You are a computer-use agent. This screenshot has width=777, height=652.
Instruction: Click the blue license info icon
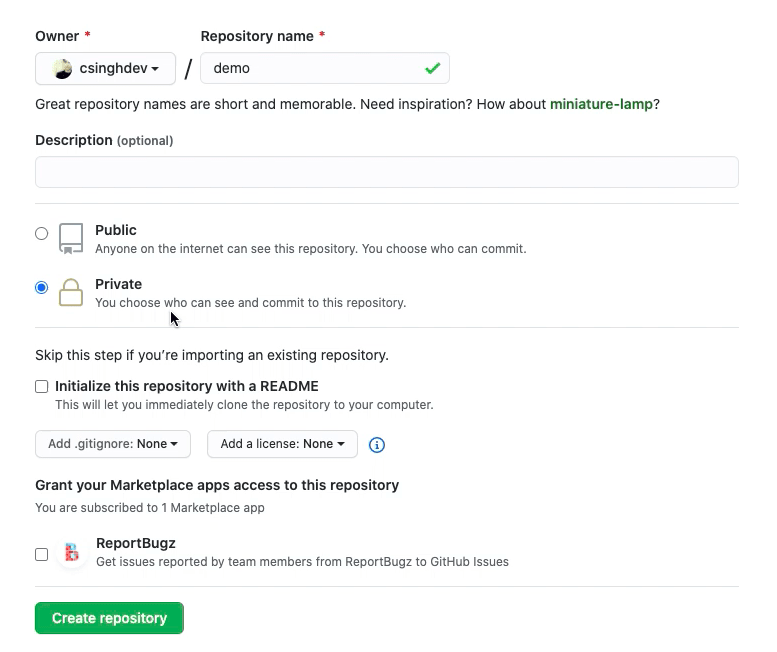[x=377, y=445]
